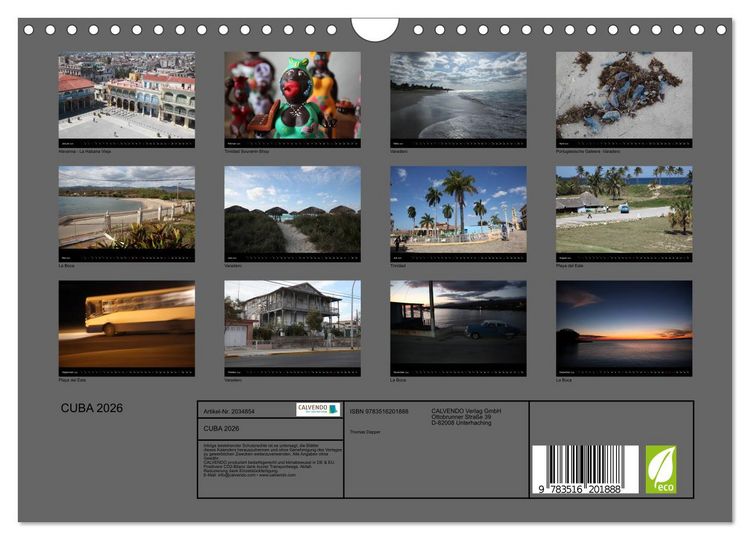Open the Varadero thatched huts path photo
This screenshot has width=750, height=540.
(293, 209)
